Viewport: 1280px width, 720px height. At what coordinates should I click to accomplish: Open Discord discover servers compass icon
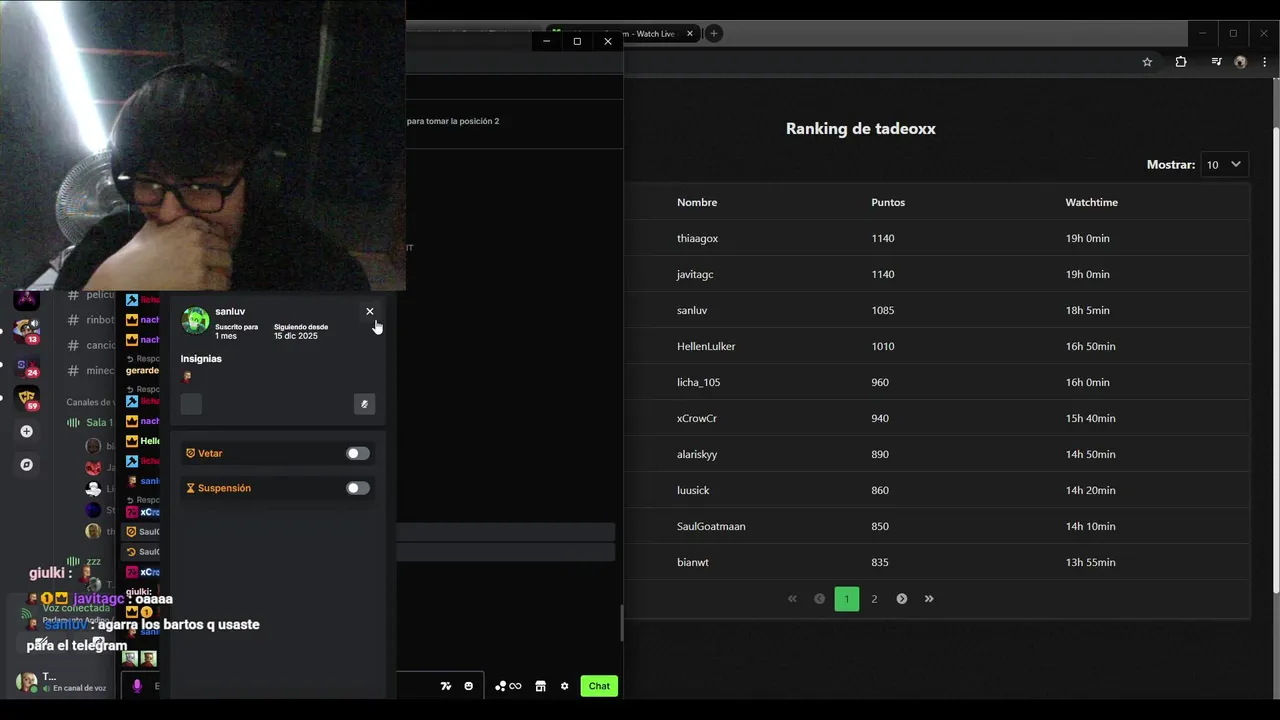pyautogui.click(x=27, y=465)
